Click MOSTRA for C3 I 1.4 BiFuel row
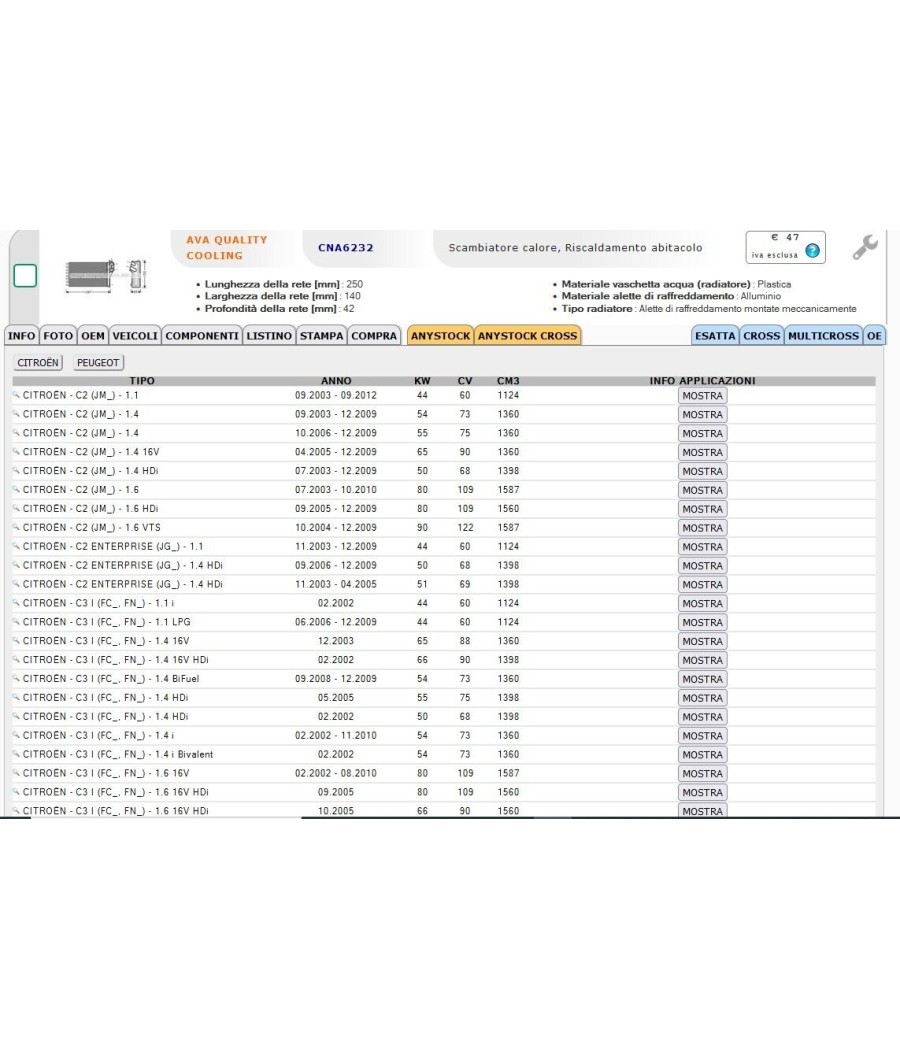 pyautogui.click(x=702, y=679)
